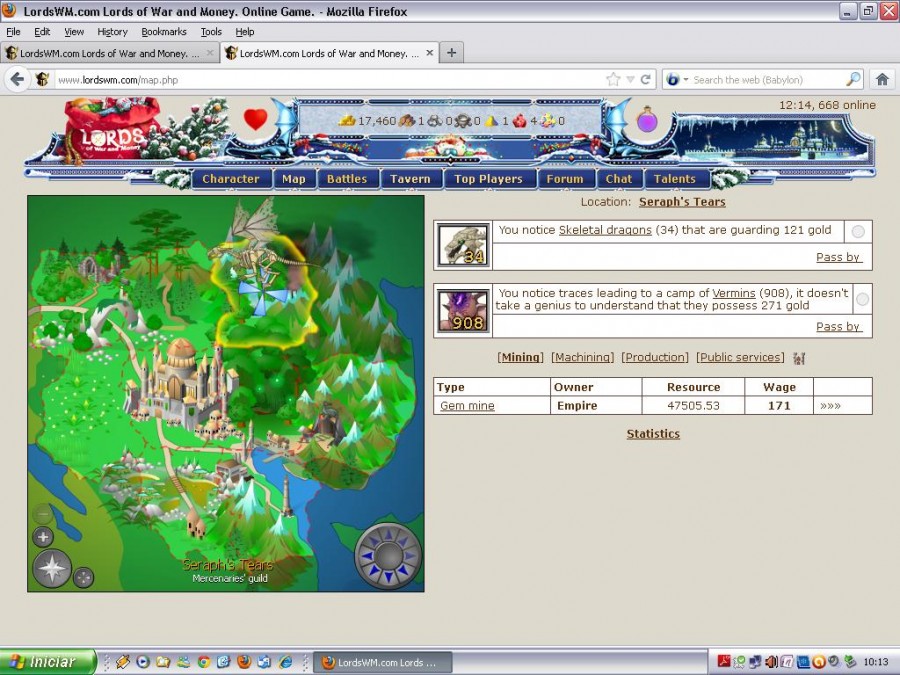900x675 pixels.
Task: Open the Gem mine link
Action: [x=467, y=406]
